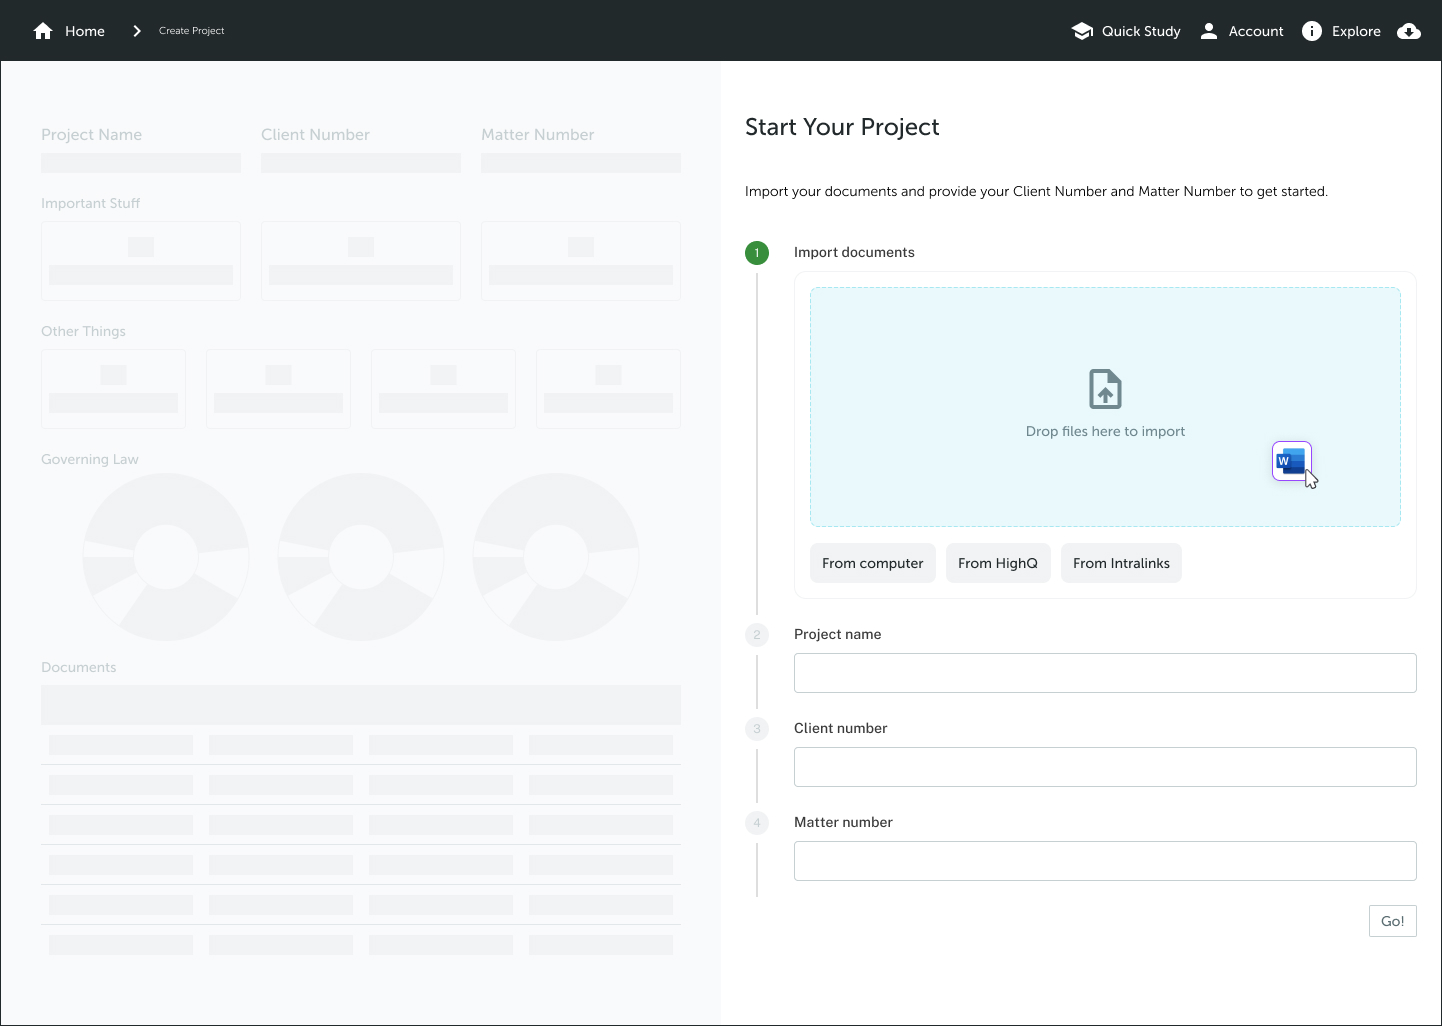This screenshot has width=1442, height=1026.
Task: Focus the Client number input field
Action: (x=1105, y=767)
